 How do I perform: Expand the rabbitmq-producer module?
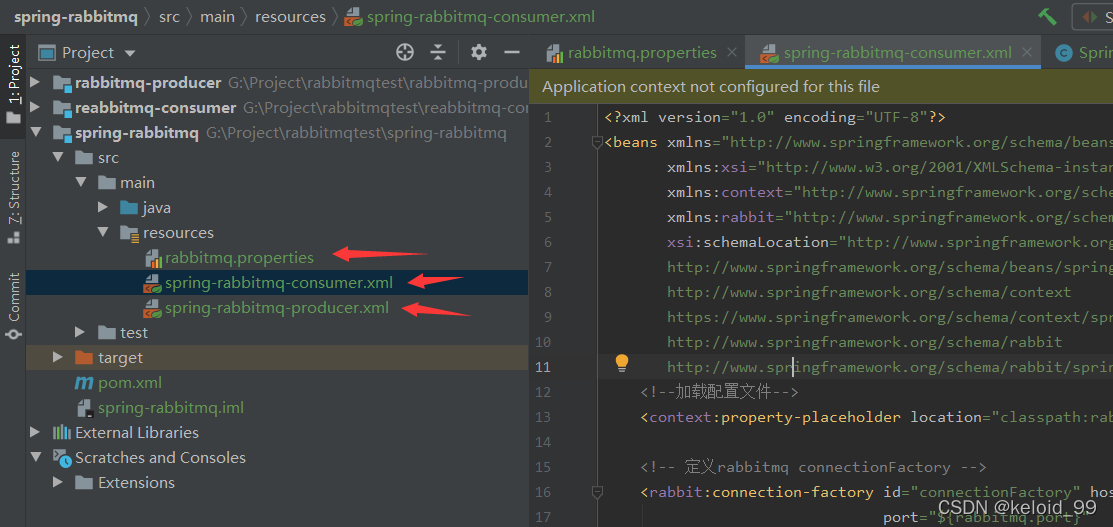[x=36, y=83]
